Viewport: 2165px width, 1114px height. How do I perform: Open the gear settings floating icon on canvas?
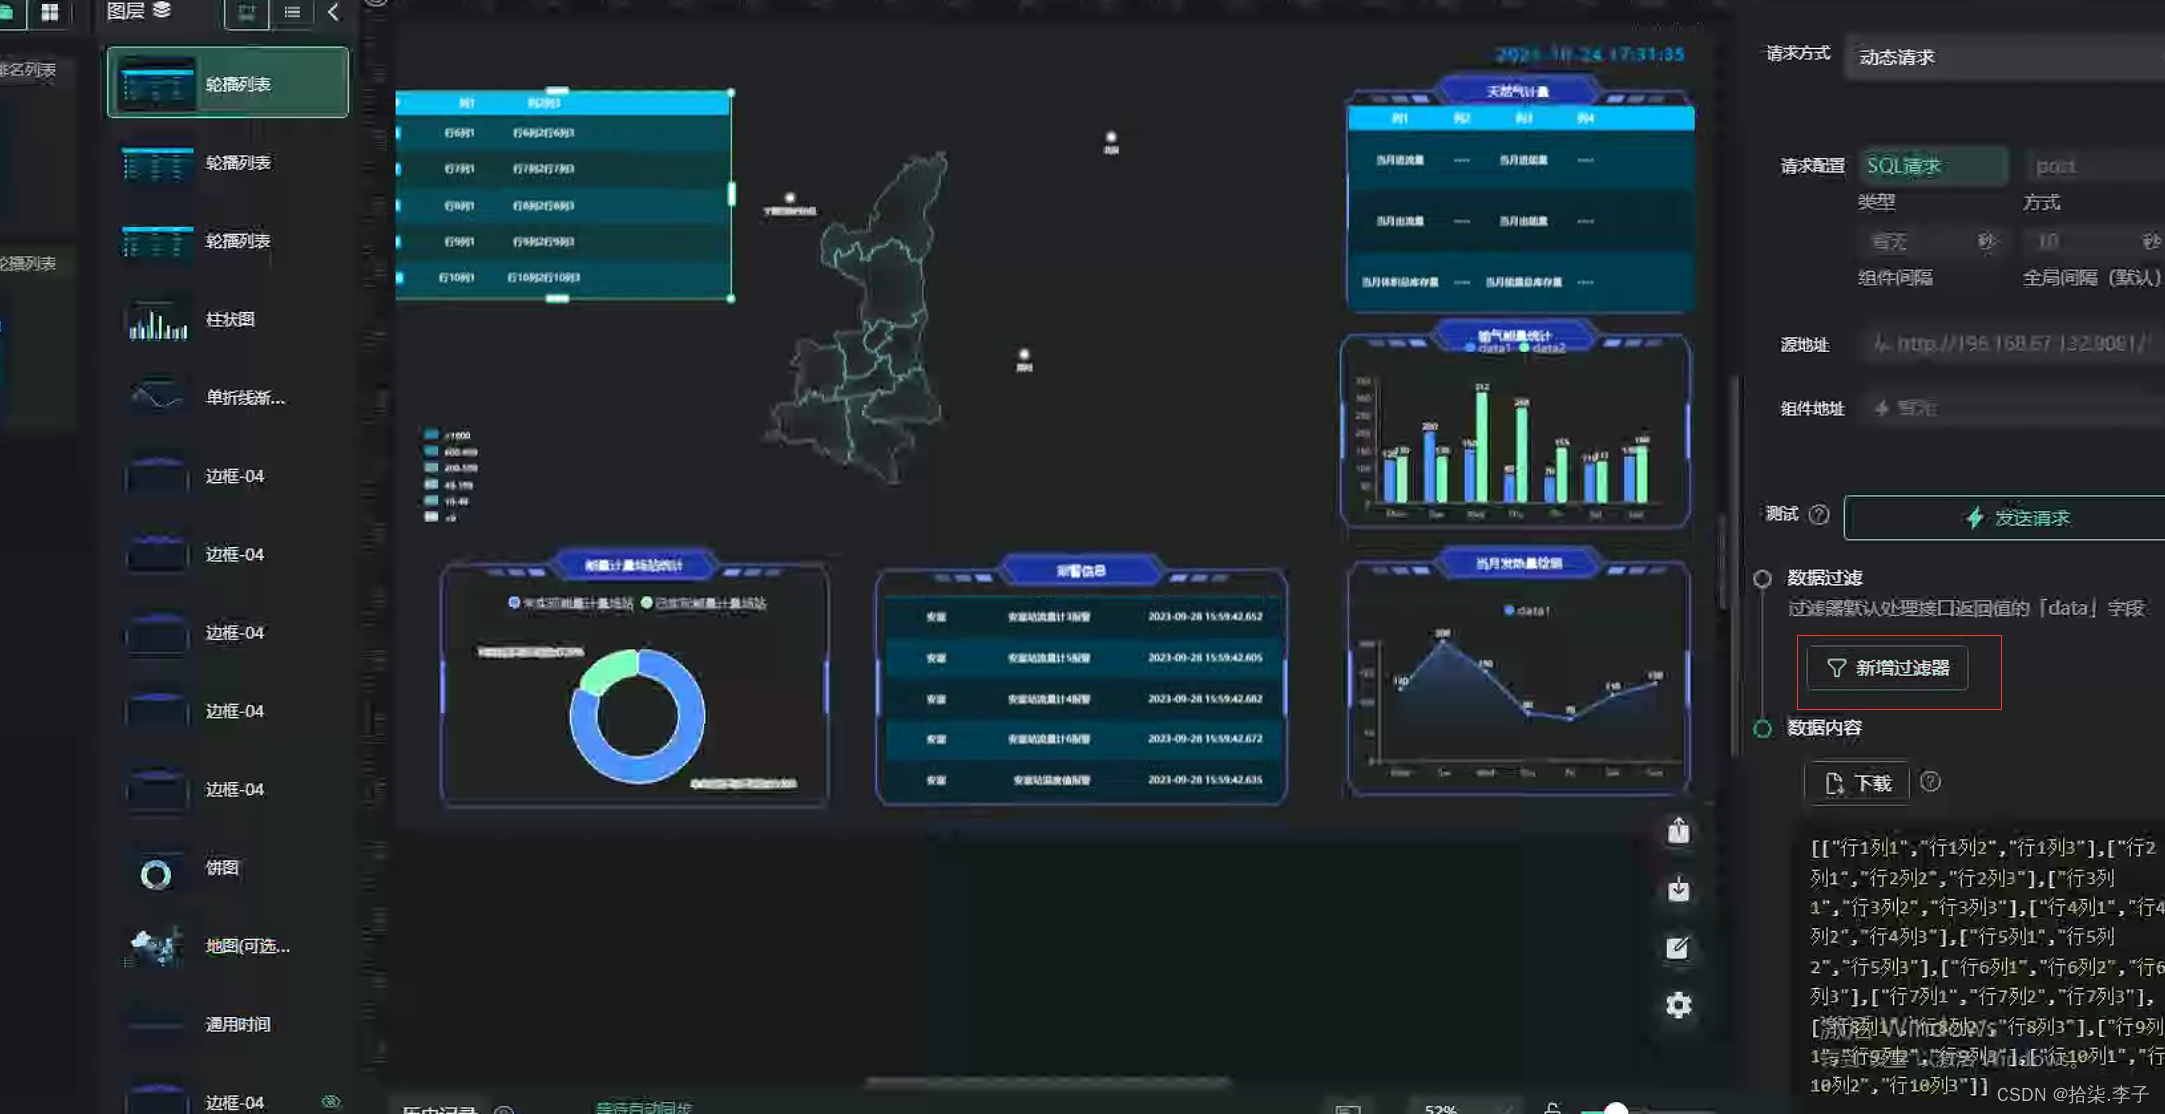tap(1678, 1005)
